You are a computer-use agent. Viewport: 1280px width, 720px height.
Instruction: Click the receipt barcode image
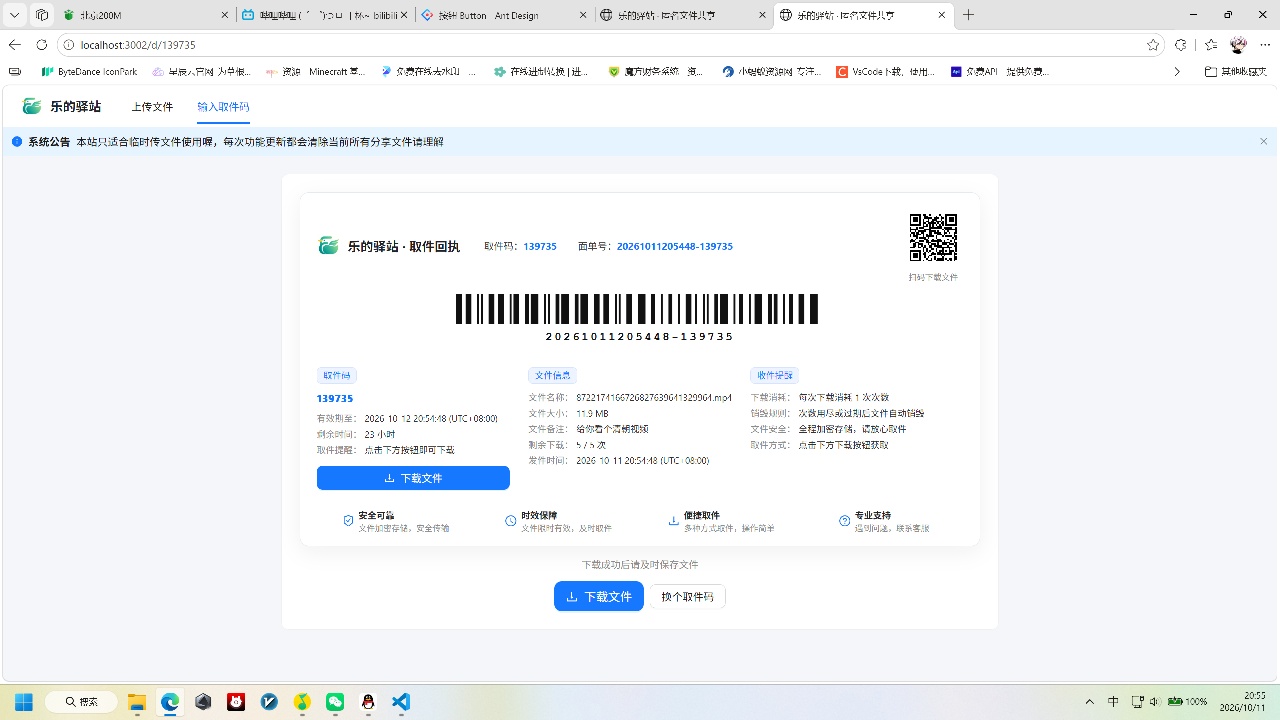coord(637,309)
